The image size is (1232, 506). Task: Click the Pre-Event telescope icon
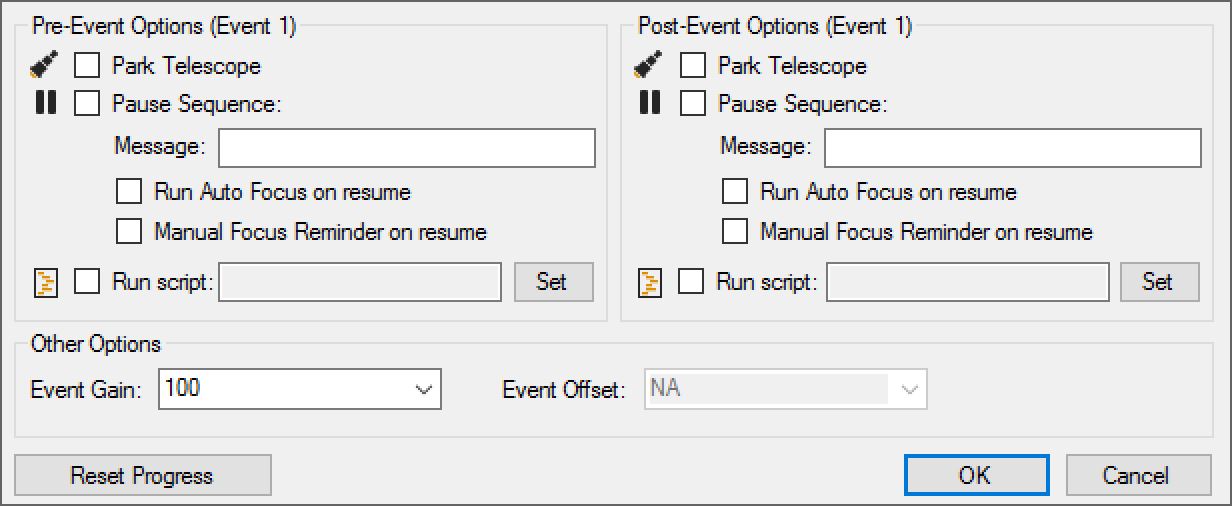click(x=44, y=66)
